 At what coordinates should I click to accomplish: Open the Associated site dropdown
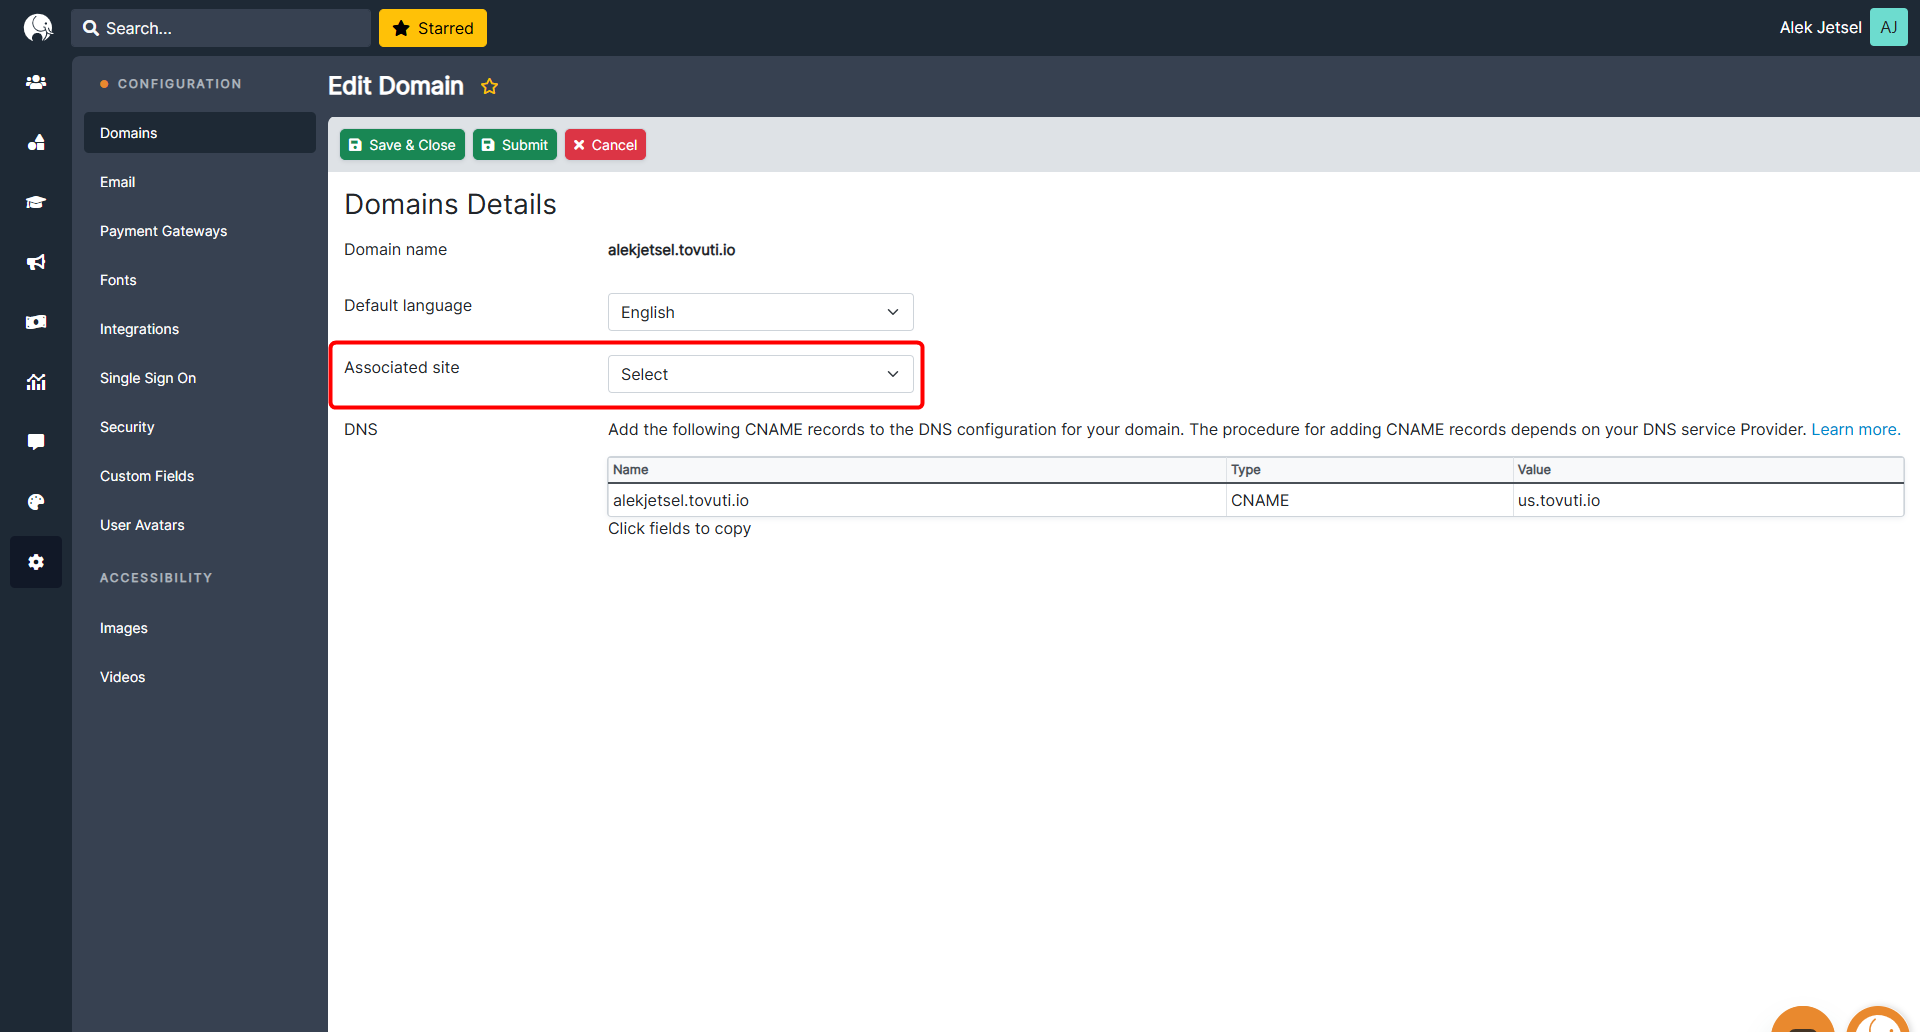click(760, 374)
